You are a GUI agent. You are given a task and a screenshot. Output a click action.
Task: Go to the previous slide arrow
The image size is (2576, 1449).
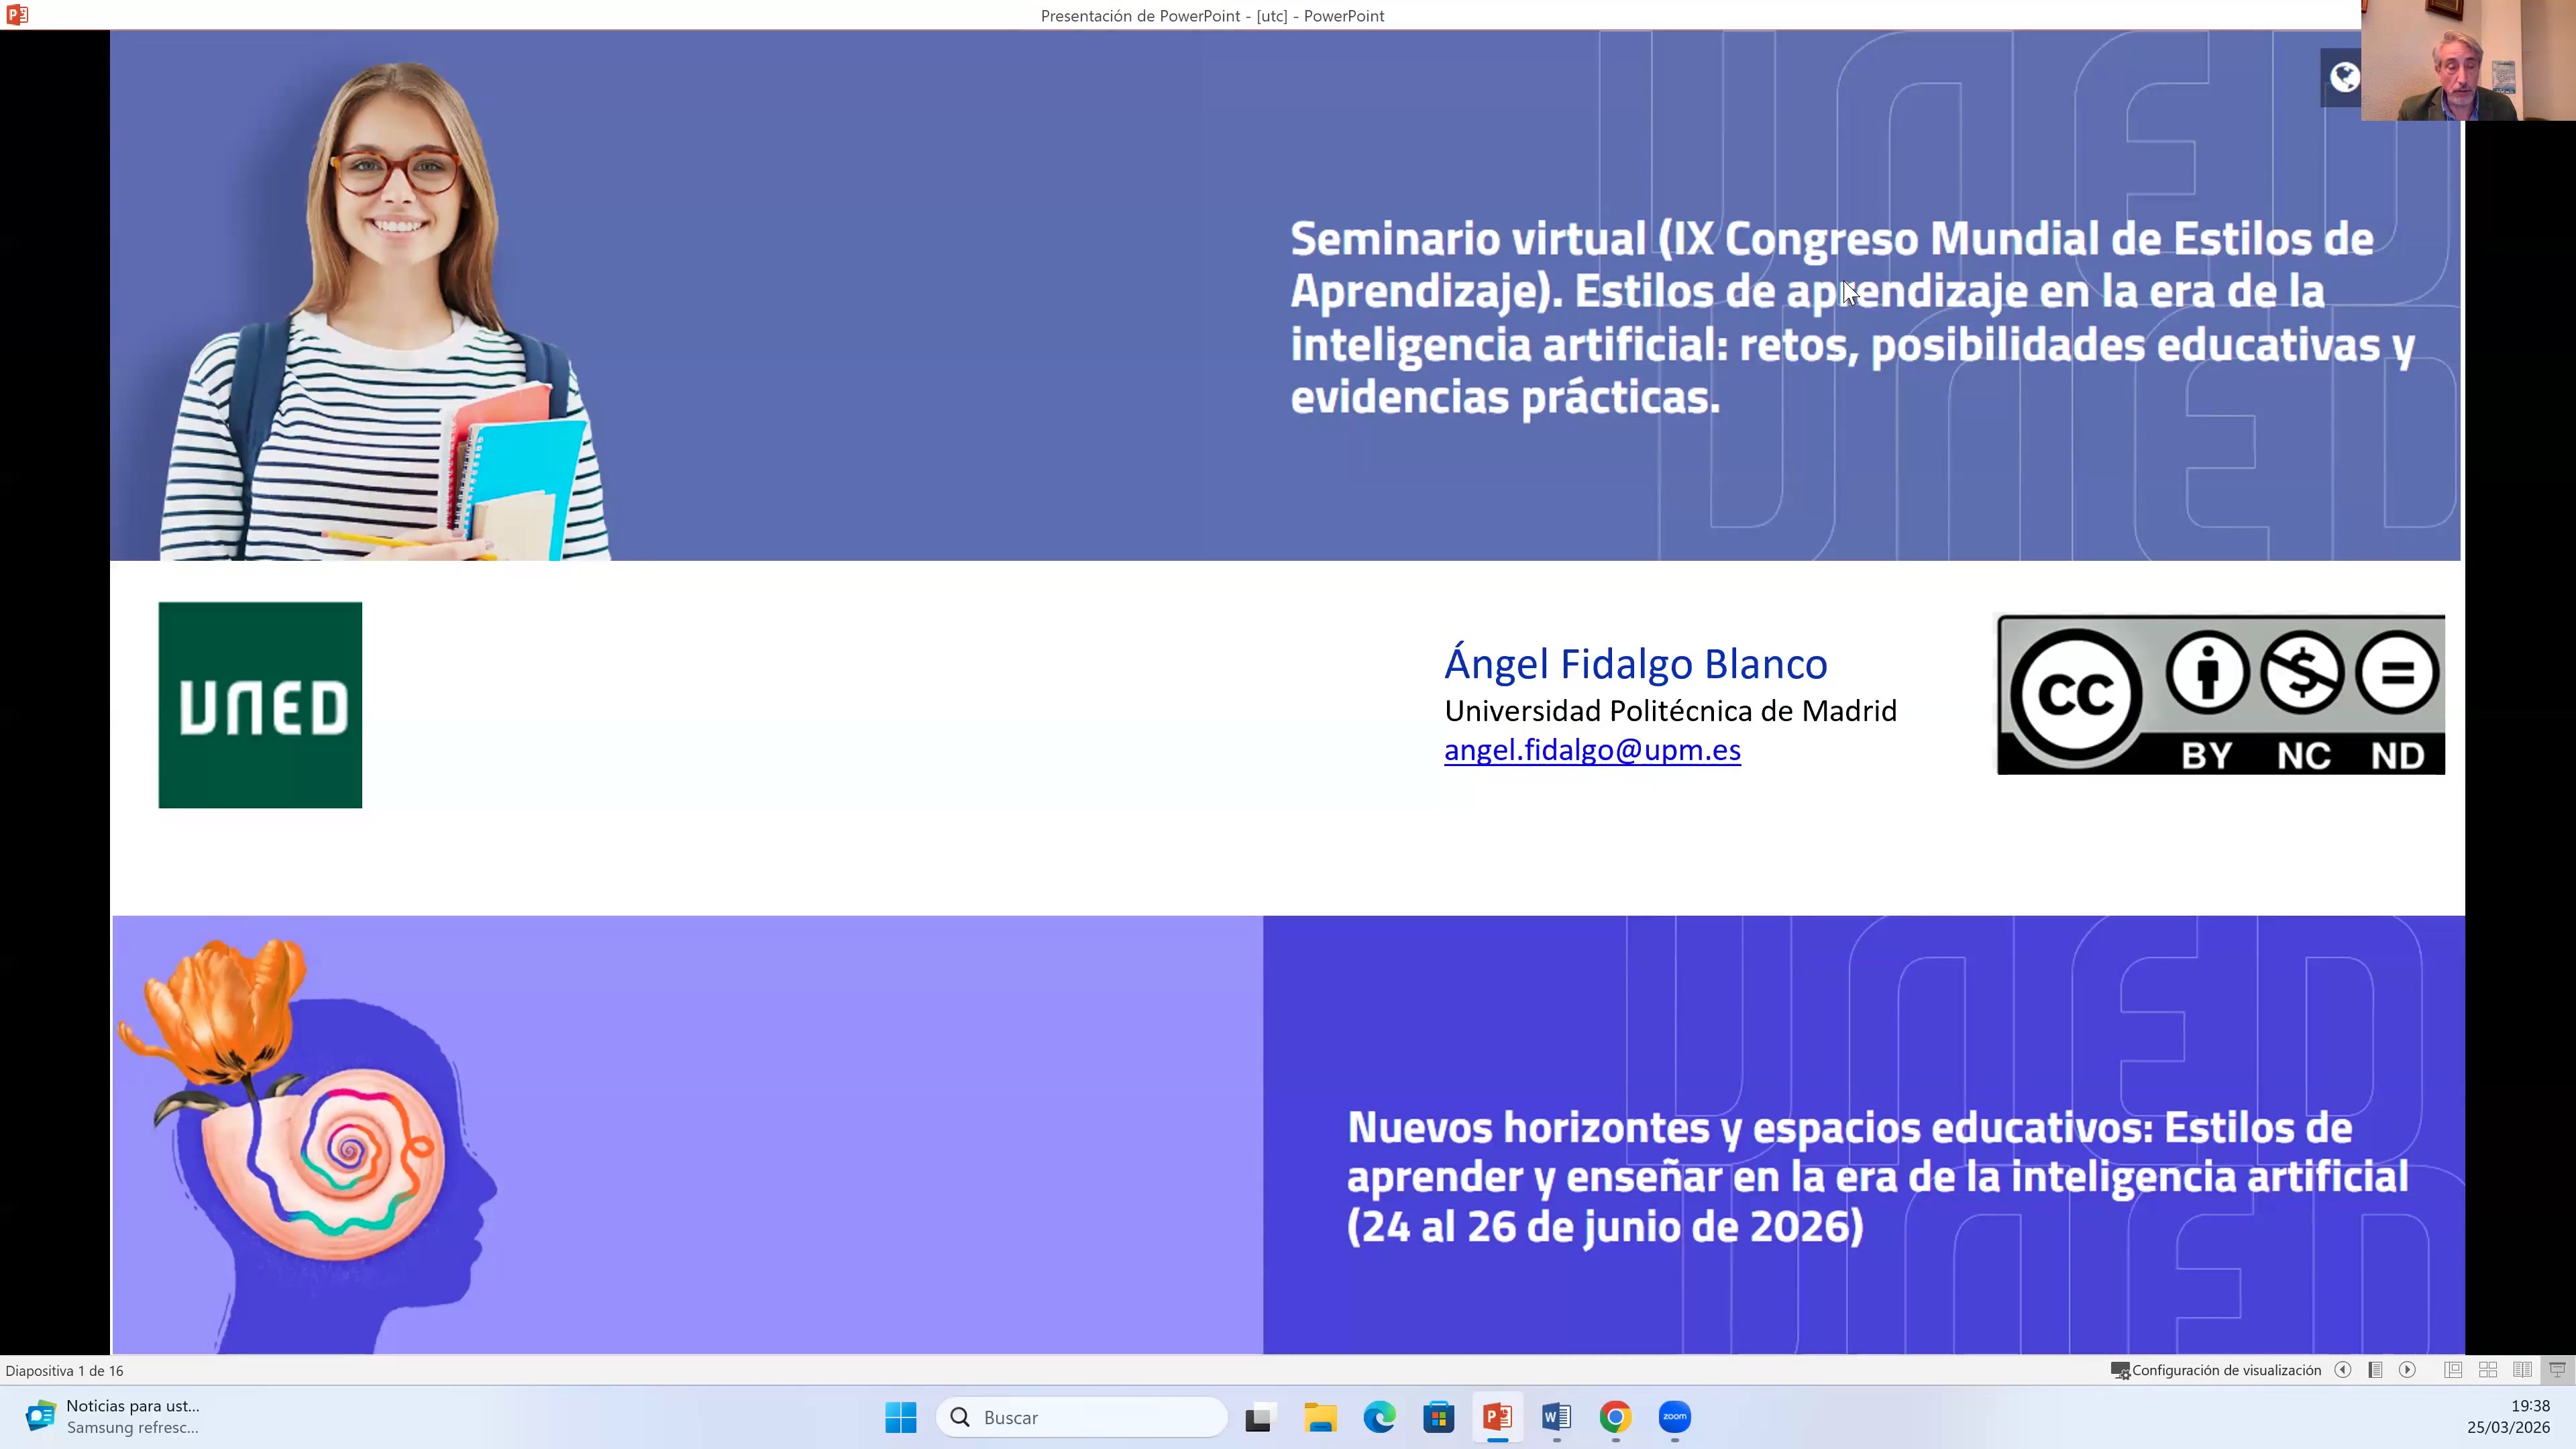pyautogui.click(x=2342, y=1370)
